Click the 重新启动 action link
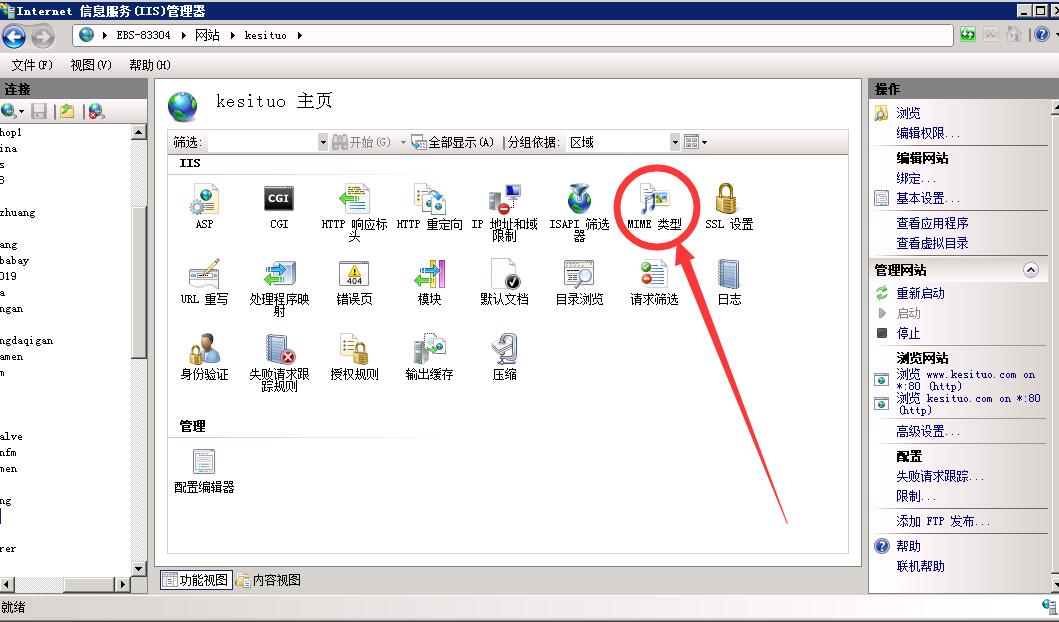This screenshot has width=1059, height=622. [920, 293]
